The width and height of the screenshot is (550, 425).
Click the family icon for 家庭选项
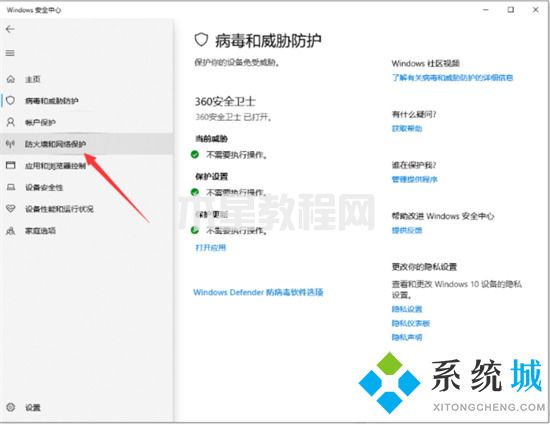(11, 230)
